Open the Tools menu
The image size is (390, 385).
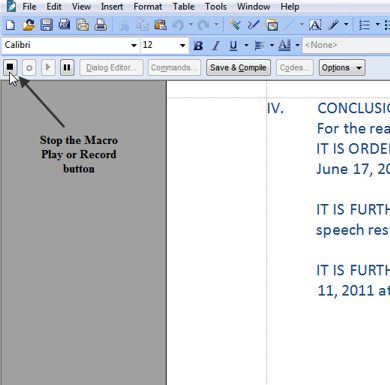216,6
